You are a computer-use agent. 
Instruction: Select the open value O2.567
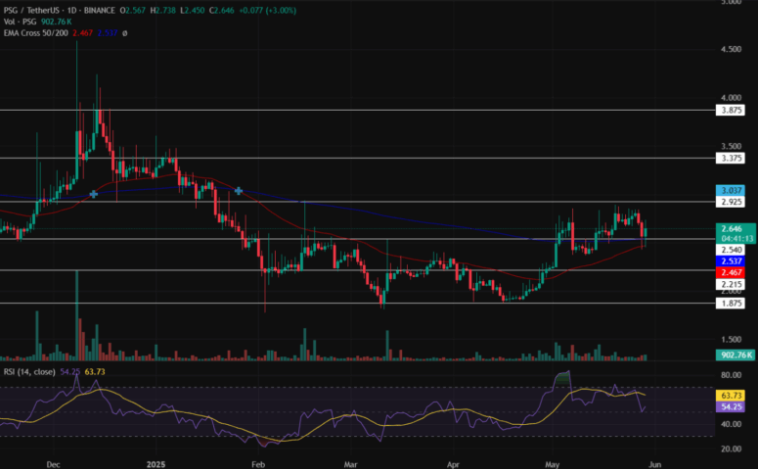click(132, 10)
